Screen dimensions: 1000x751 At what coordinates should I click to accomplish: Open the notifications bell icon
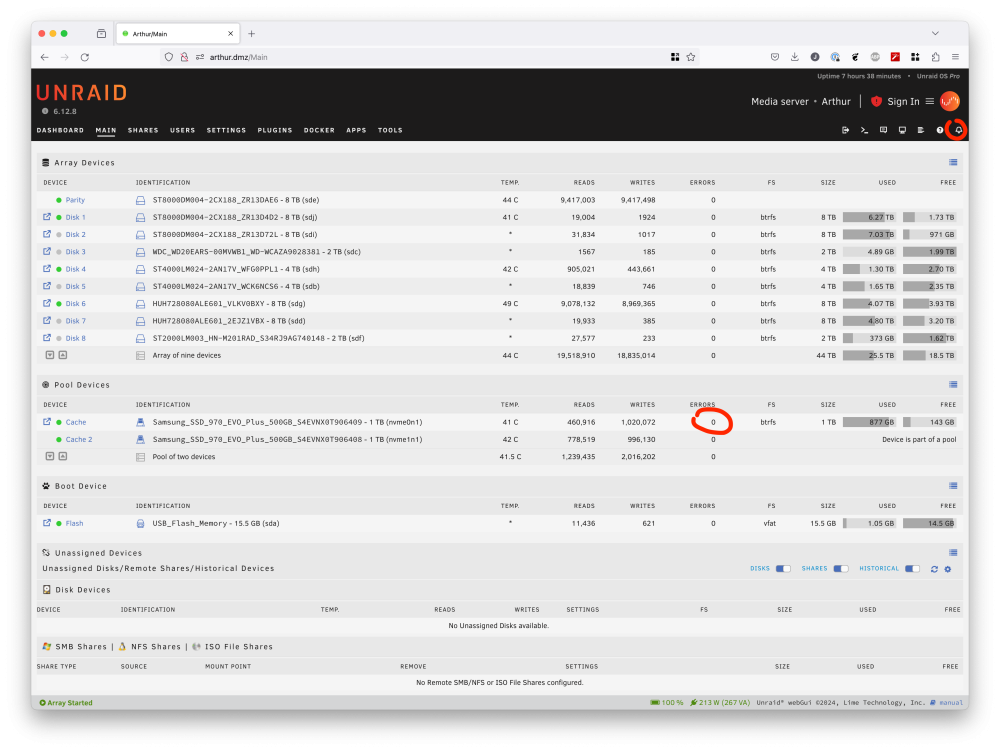[x=958, y=130]
